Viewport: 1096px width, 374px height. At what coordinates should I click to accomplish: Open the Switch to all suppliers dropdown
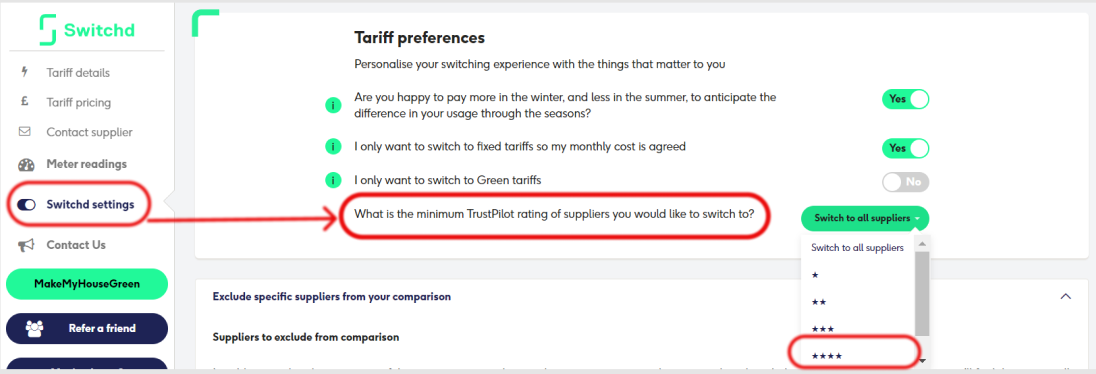[865, 218]
